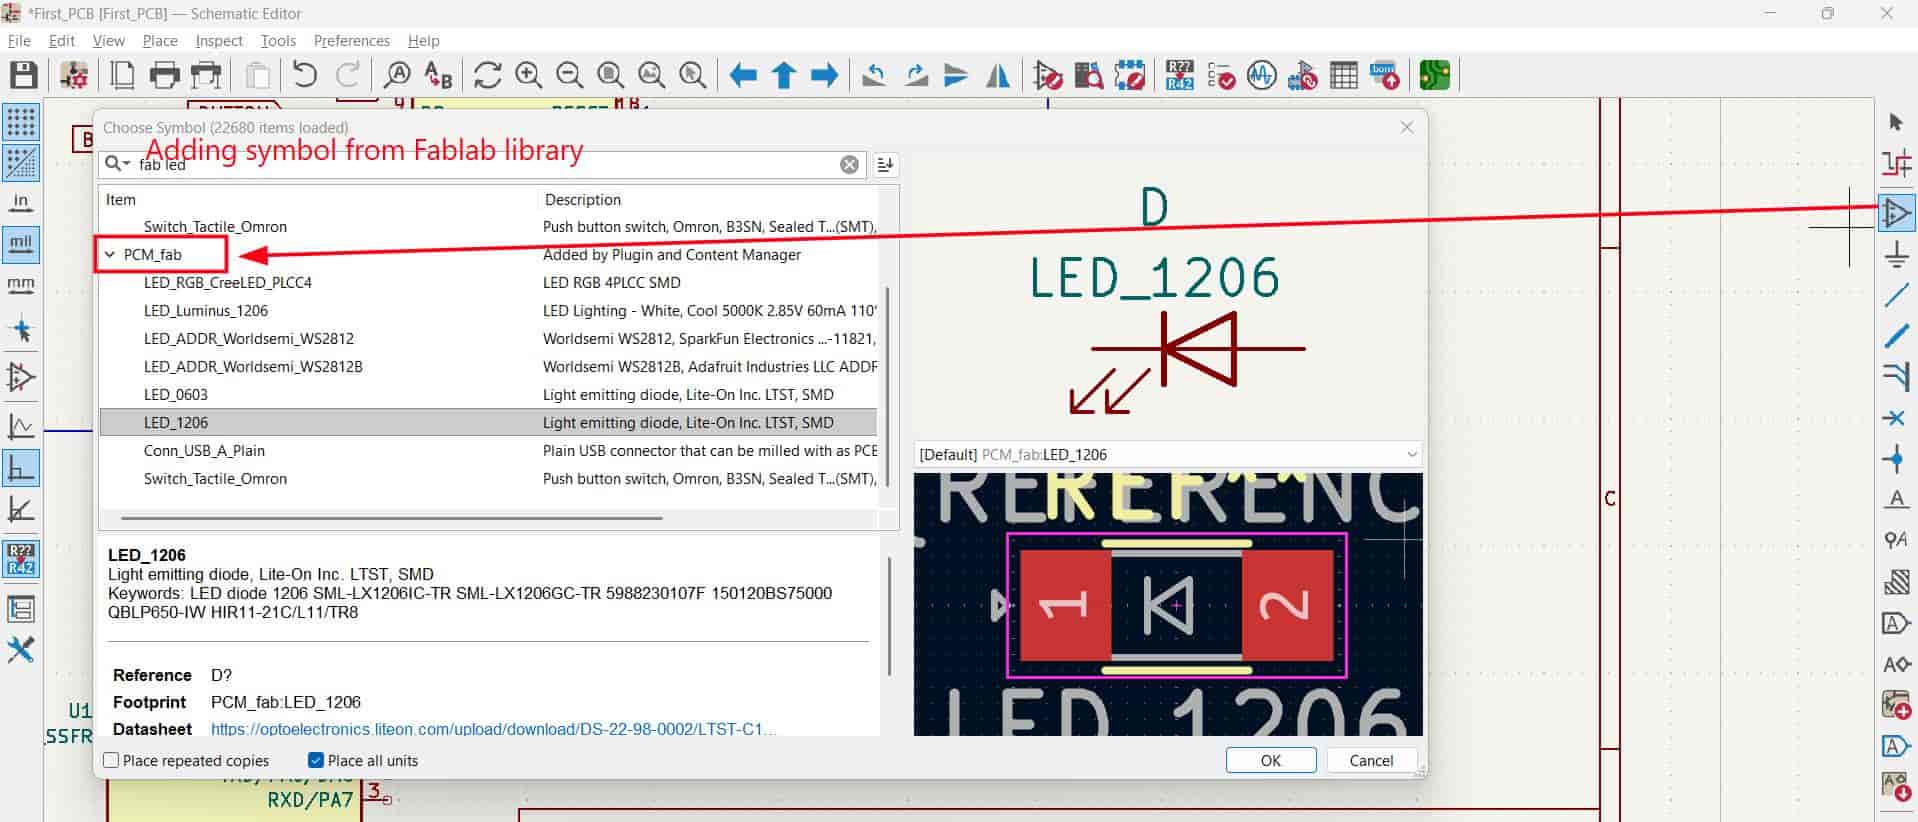Open the File menu
This screenshot has width=1918, height=822.
[19, 41]
